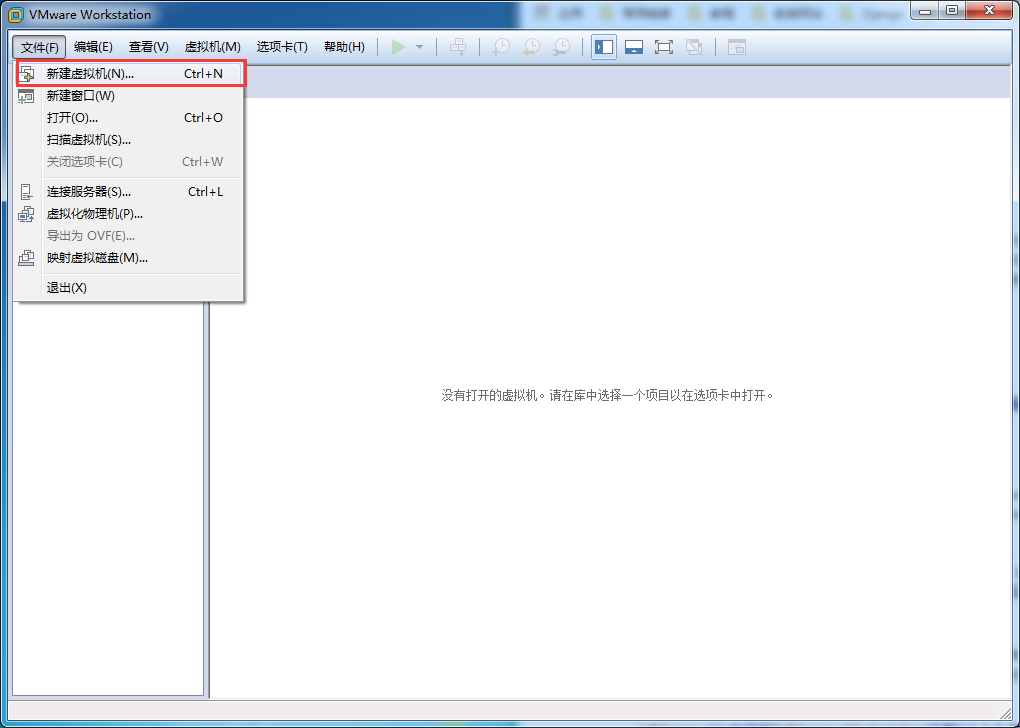Choose 新建虚拟机(N)... from the File menu
The height and width of the screenshot is (728, 1020).
click(131, 74)
